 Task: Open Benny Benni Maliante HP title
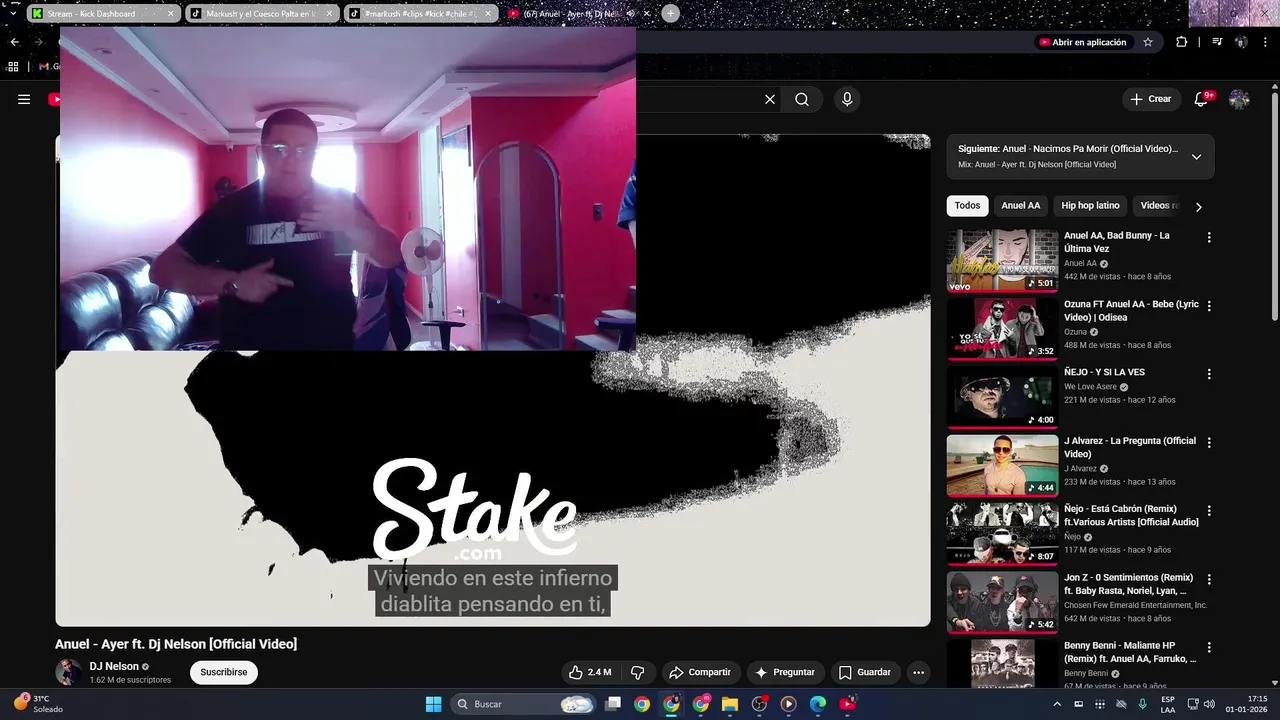pyautogui.click(x=1130, y=652)
